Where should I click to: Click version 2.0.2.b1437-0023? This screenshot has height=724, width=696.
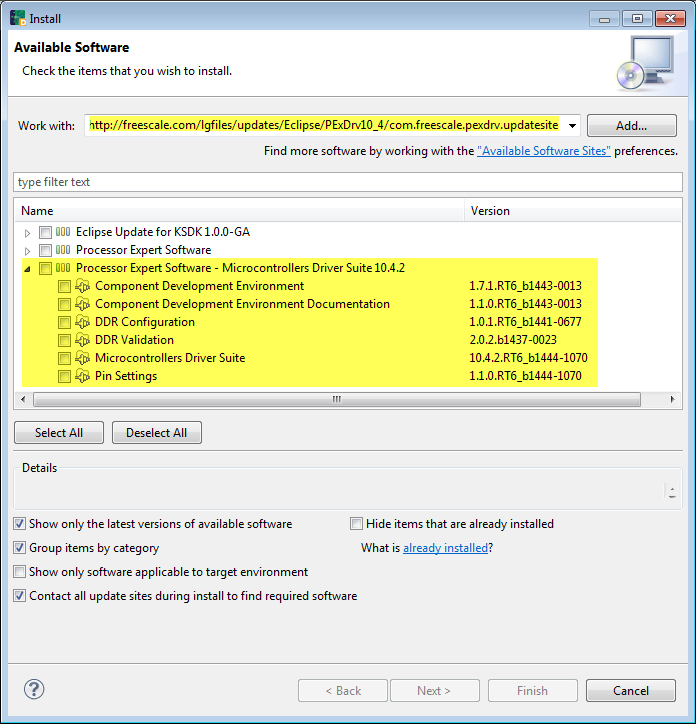pos(513,340)
